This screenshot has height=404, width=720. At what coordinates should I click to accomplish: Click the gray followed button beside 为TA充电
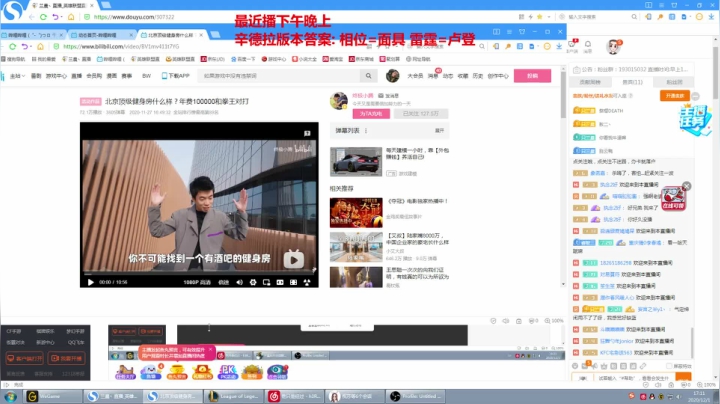(421, 113)
